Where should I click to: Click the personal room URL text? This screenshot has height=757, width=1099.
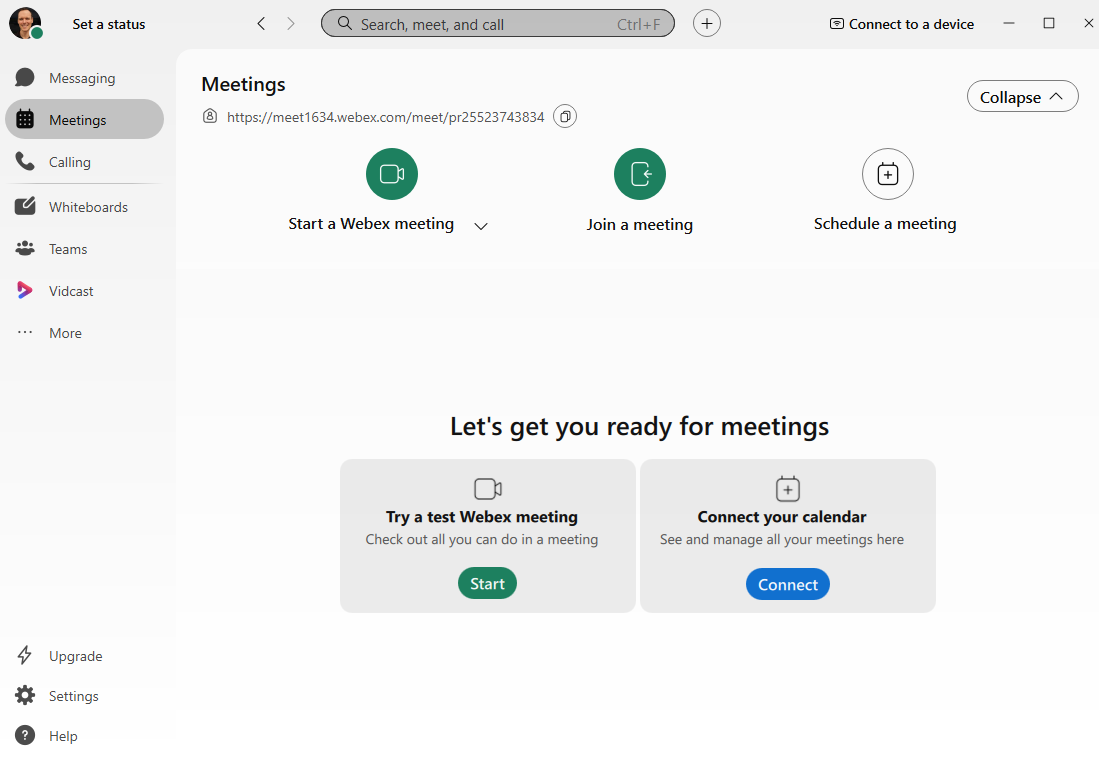tap(385, 117)
